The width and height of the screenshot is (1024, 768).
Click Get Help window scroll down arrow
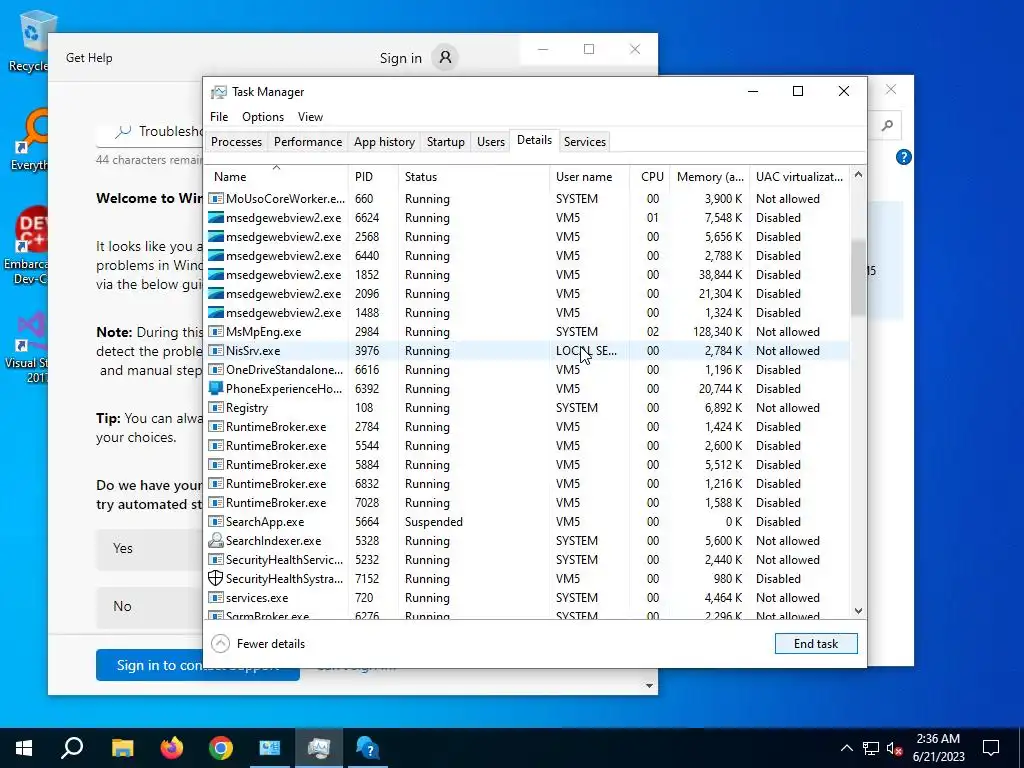649,686
